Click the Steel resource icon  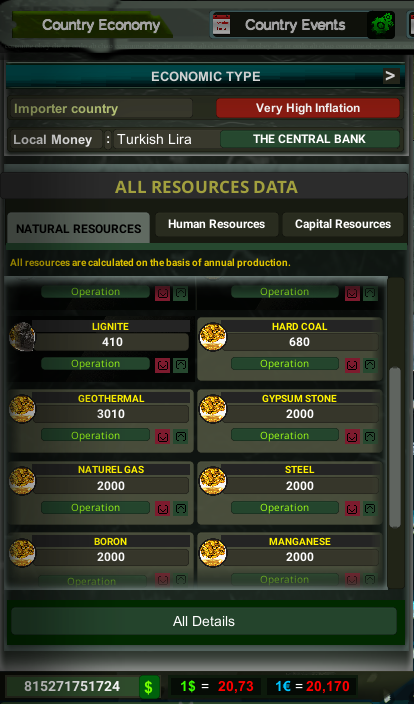point(213,480)
